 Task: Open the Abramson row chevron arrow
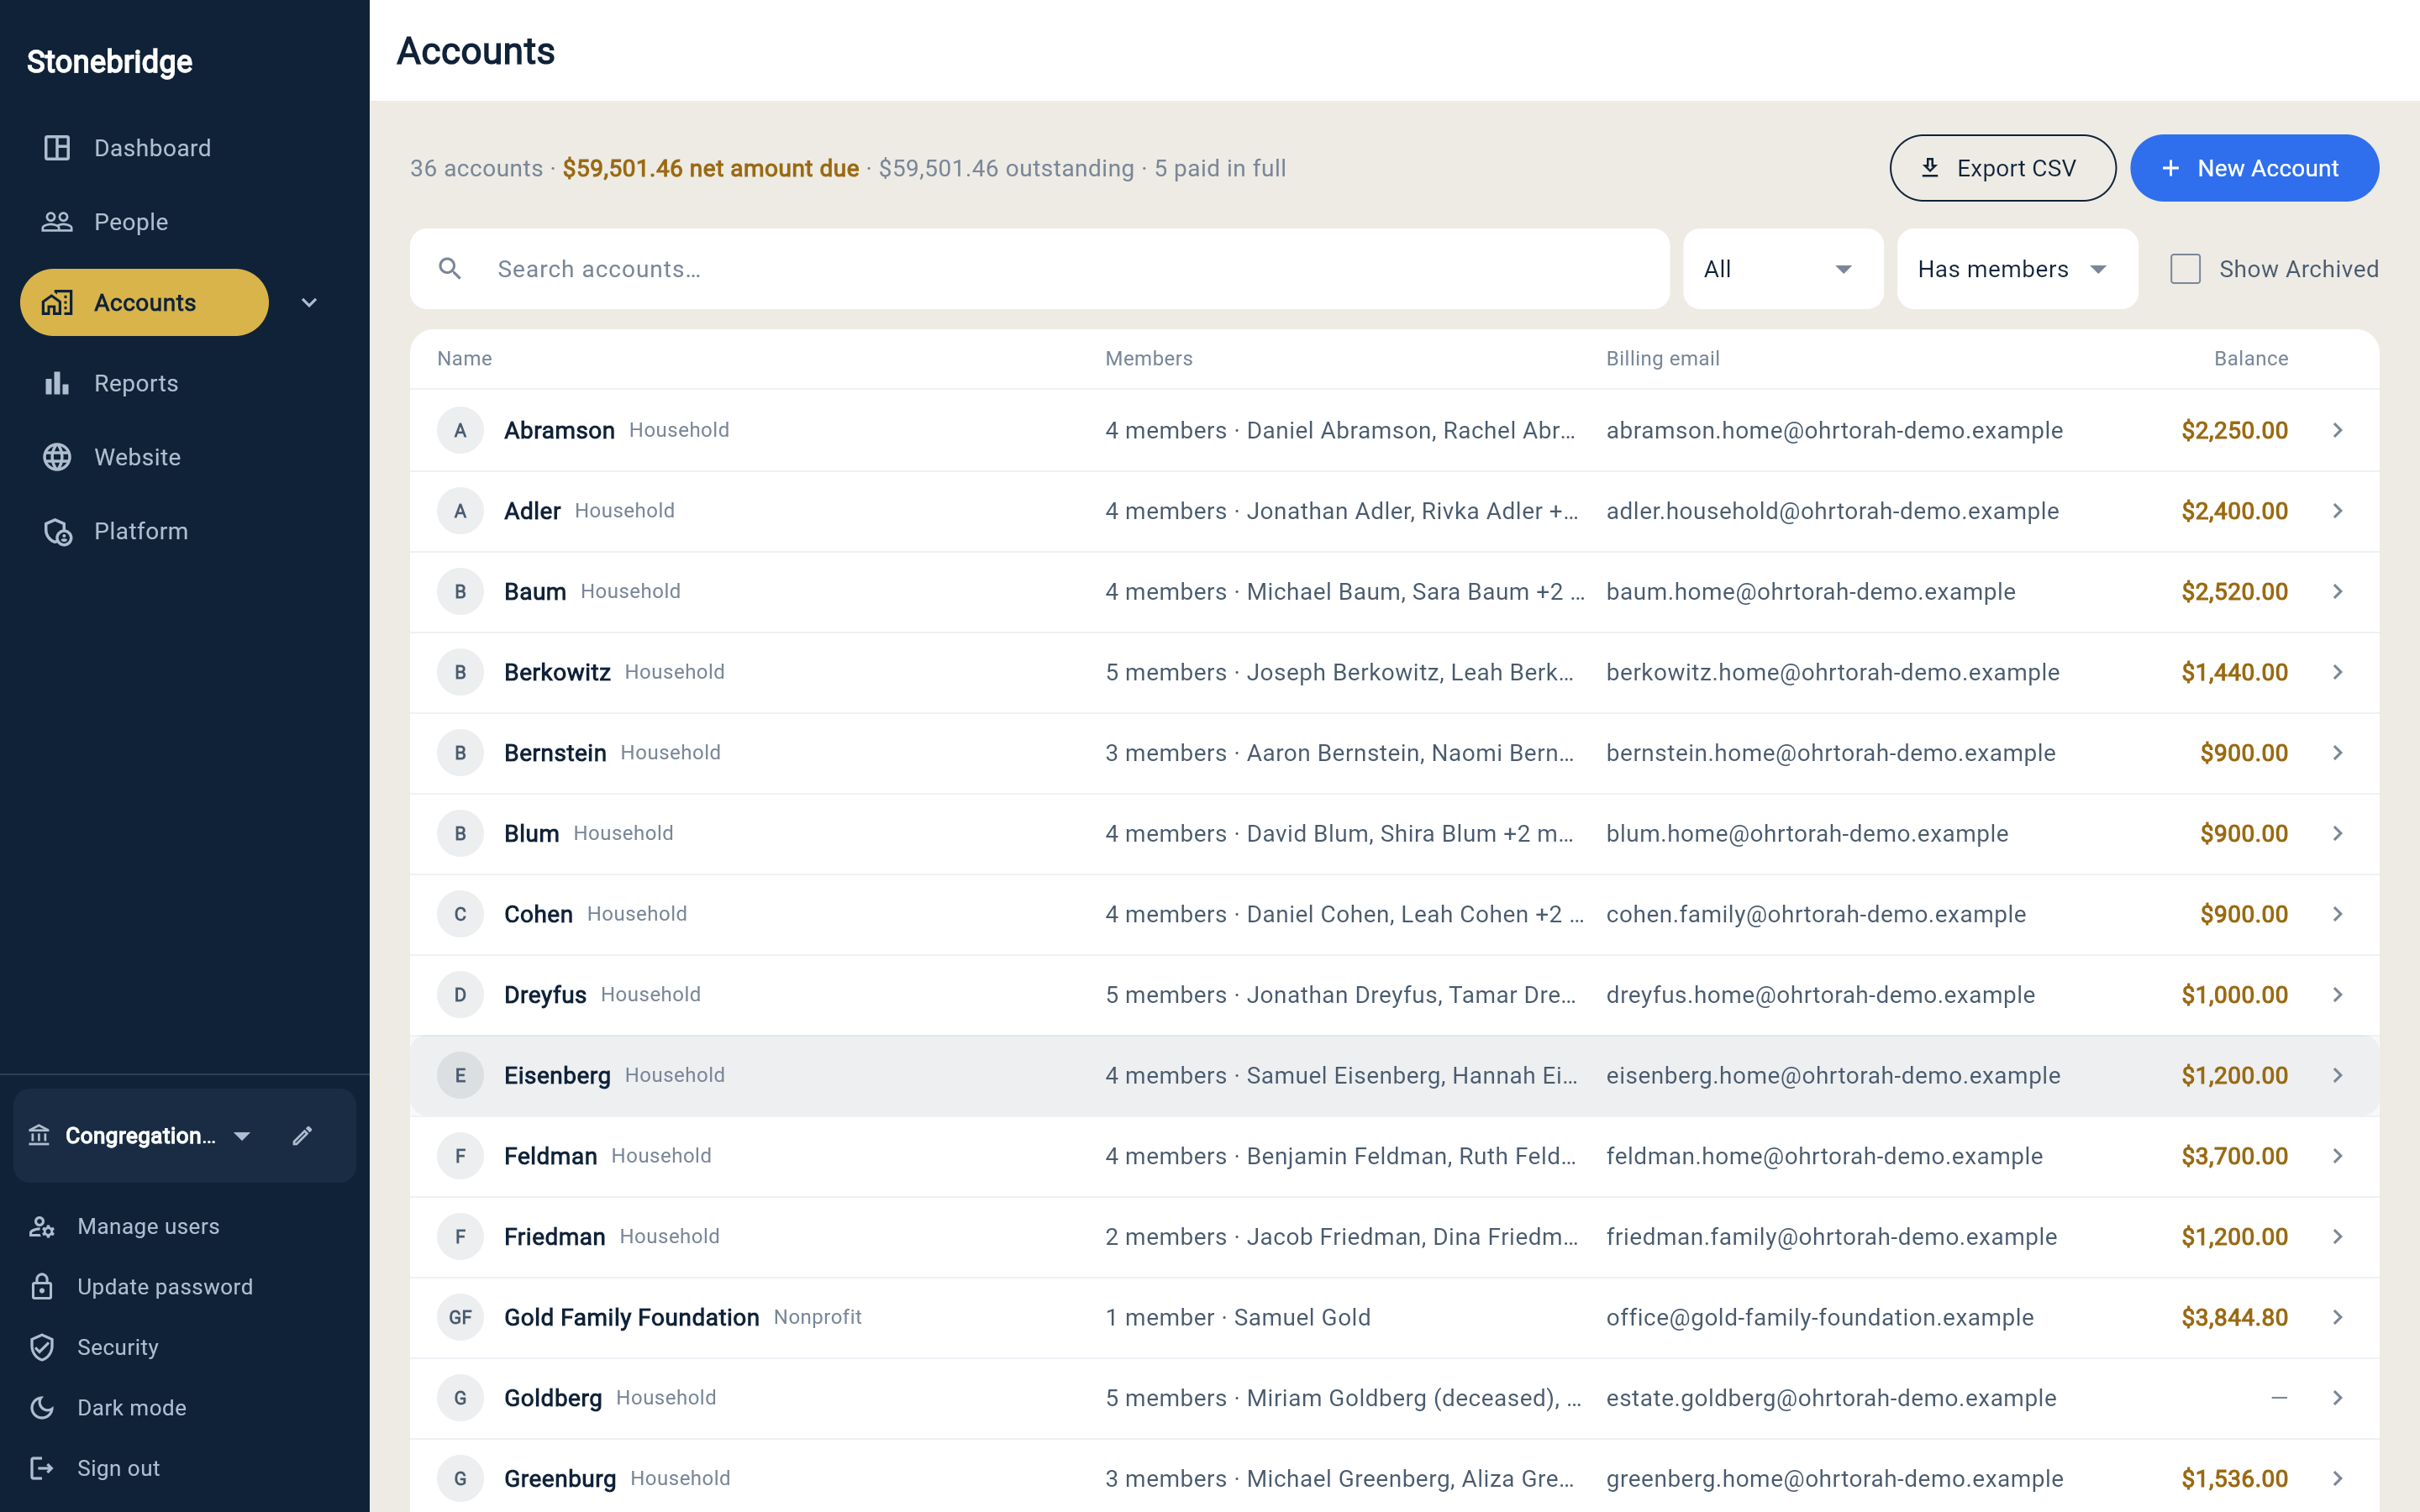pyautogui.click(x=2338, y=430)
